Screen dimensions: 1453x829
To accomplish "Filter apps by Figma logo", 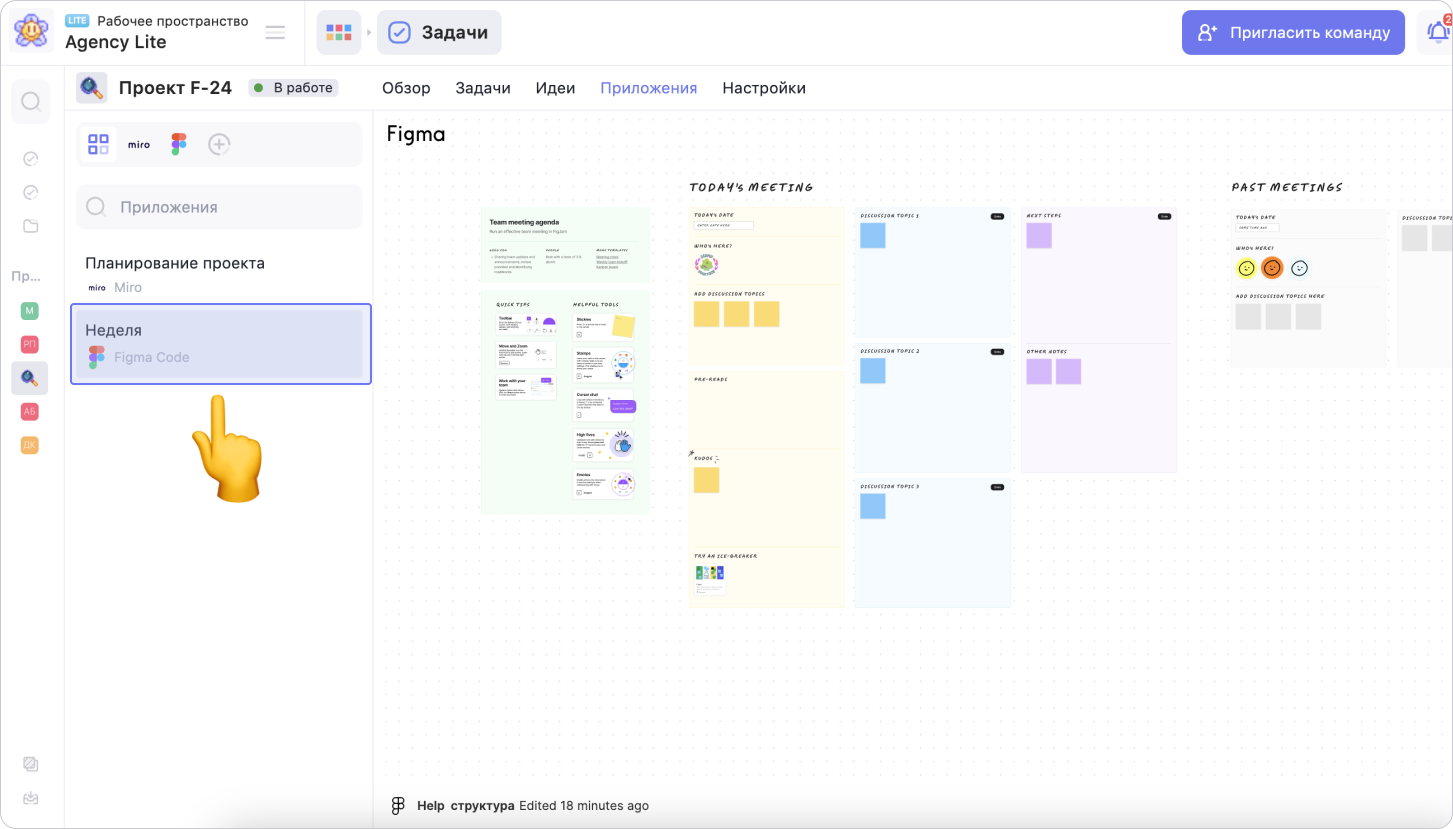I will point(179,144).
